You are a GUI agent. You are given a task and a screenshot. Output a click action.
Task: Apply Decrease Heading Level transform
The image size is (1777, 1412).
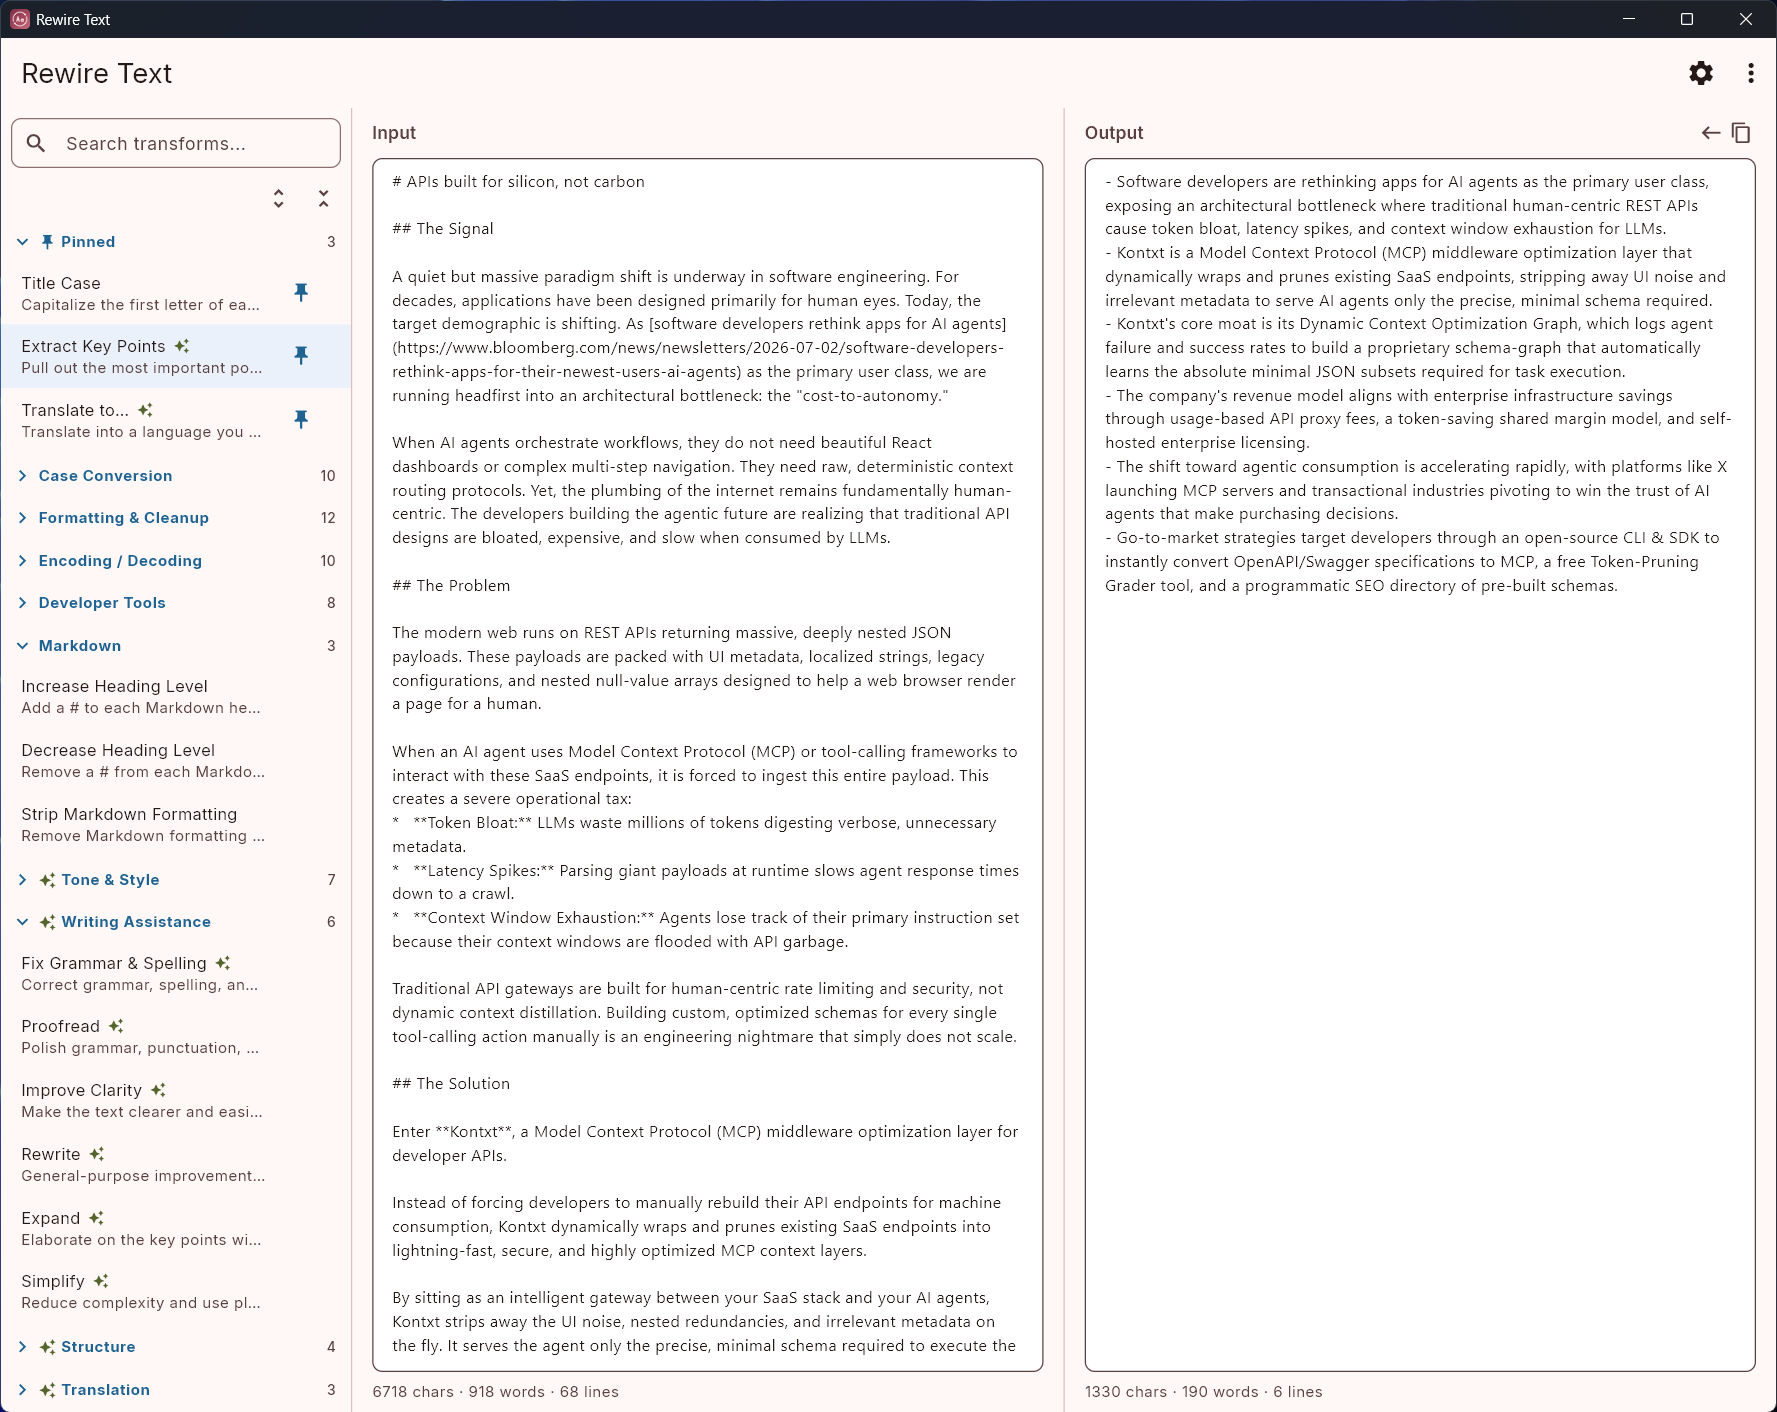(176, 760)
